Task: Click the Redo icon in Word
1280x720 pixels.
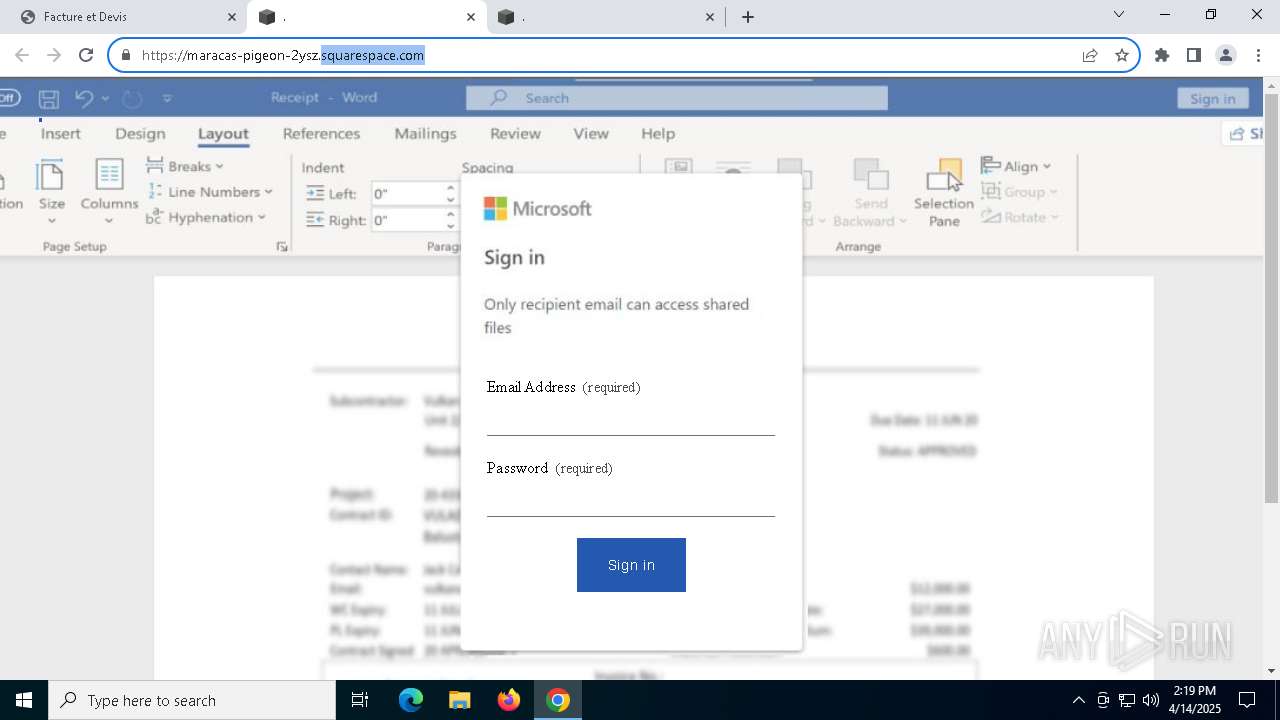Action: (x=132, y=98)
